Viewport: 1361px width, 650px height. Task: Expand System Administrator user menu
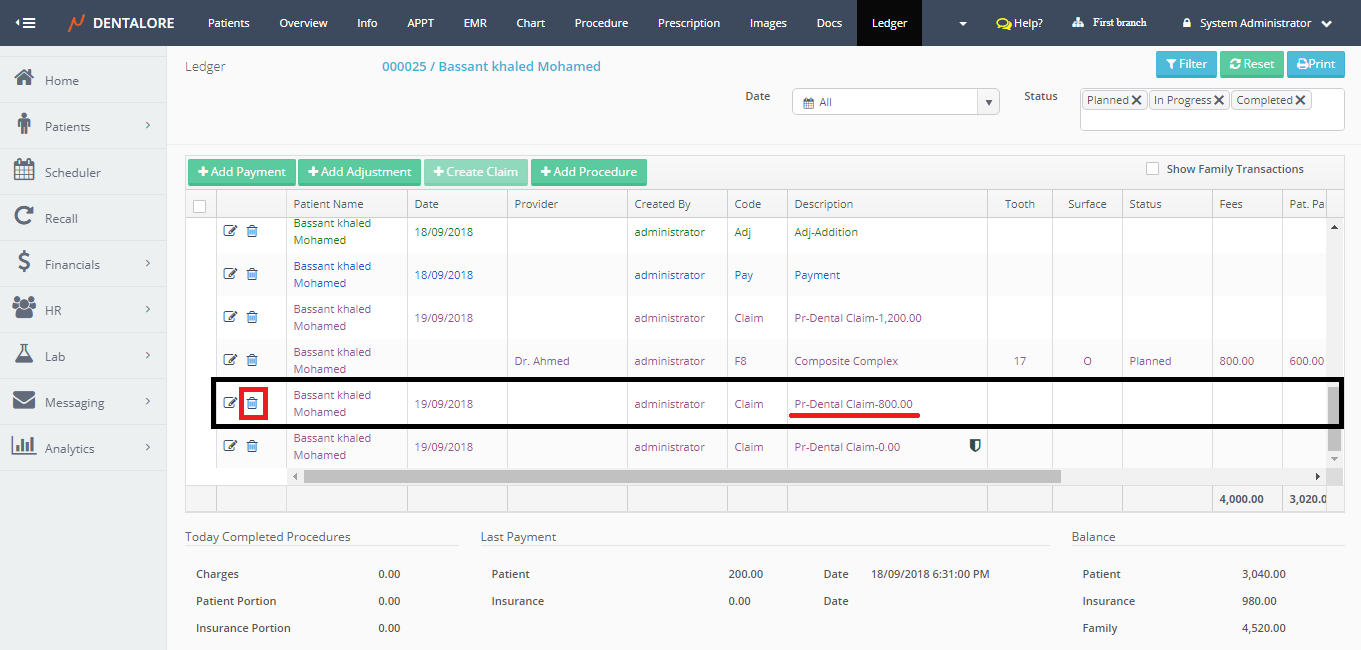pyautogui.click(x=1257, y=23)
